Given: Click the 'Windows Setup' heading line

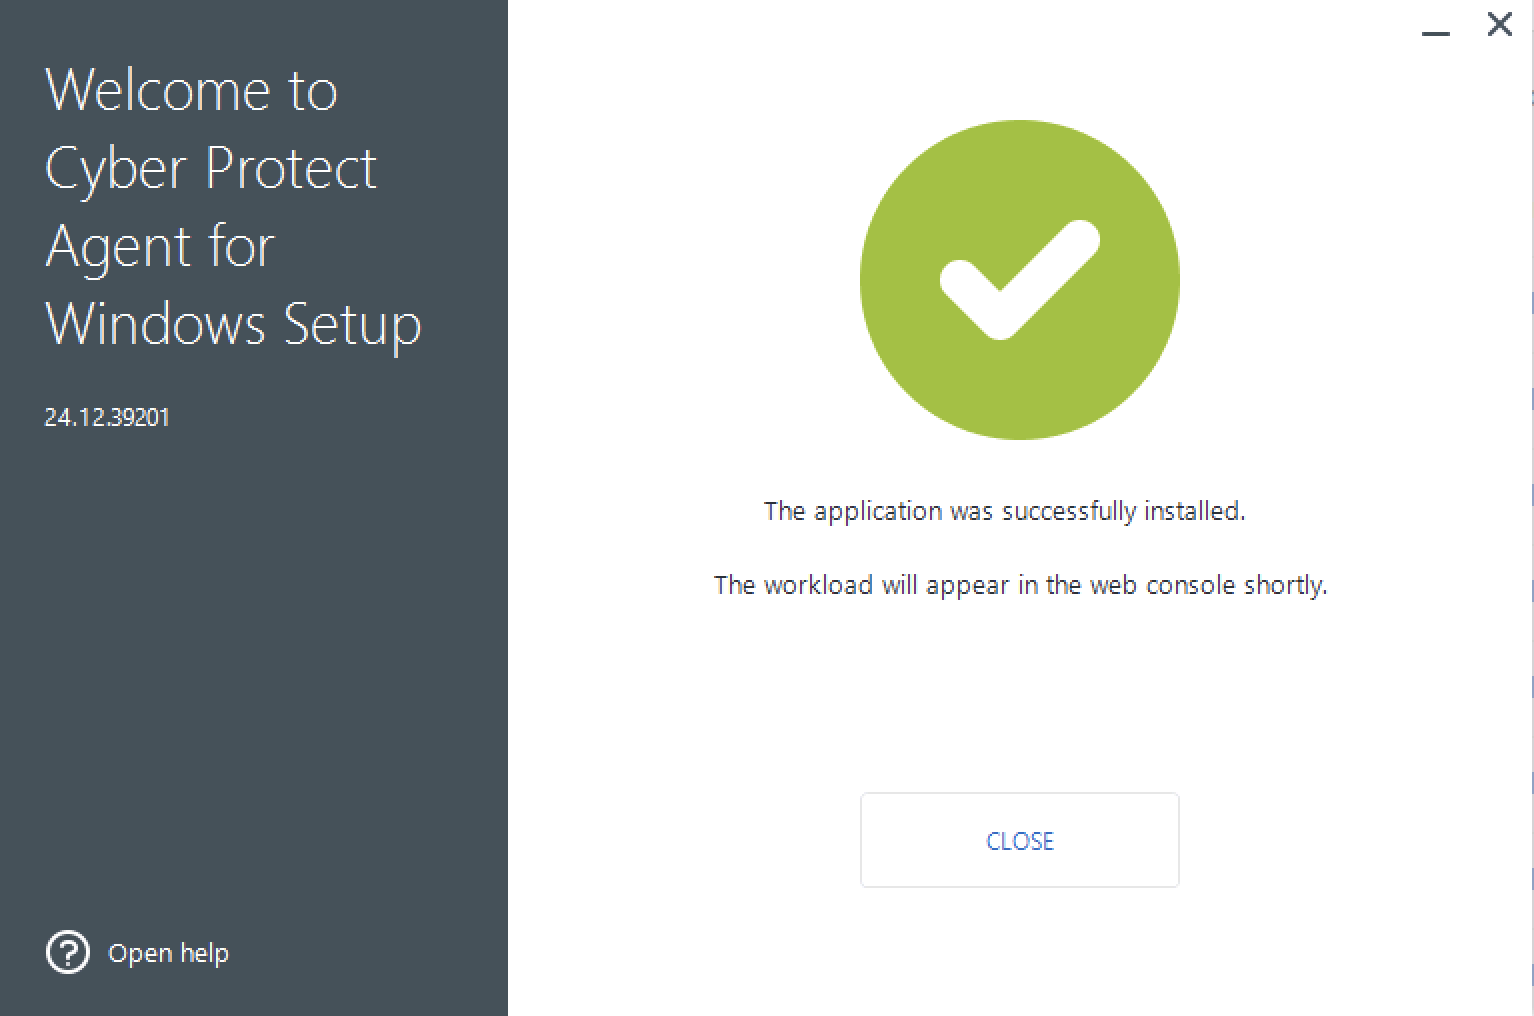Looking at the screenshot, I should click(234, 324).
